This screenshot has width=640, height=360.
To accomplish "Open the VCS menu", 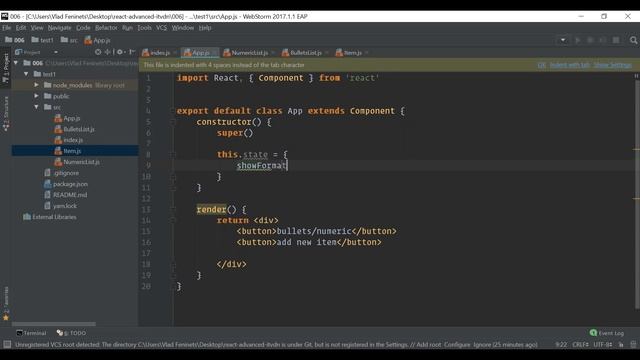I will point(162,28).
